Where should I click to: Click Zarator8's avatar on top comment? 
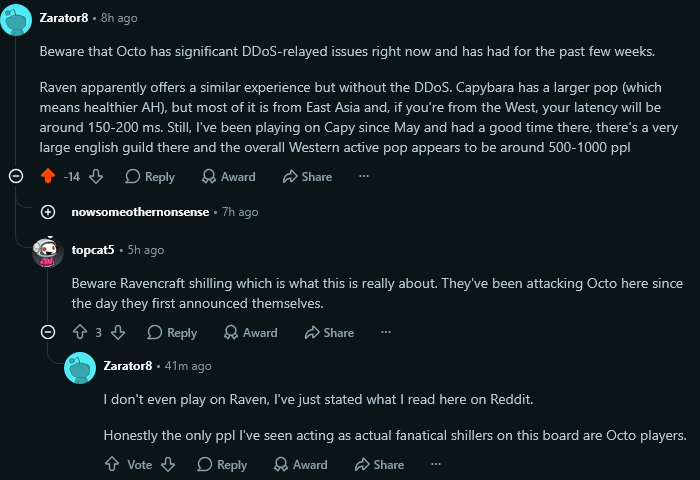click(x=16, y=20)
